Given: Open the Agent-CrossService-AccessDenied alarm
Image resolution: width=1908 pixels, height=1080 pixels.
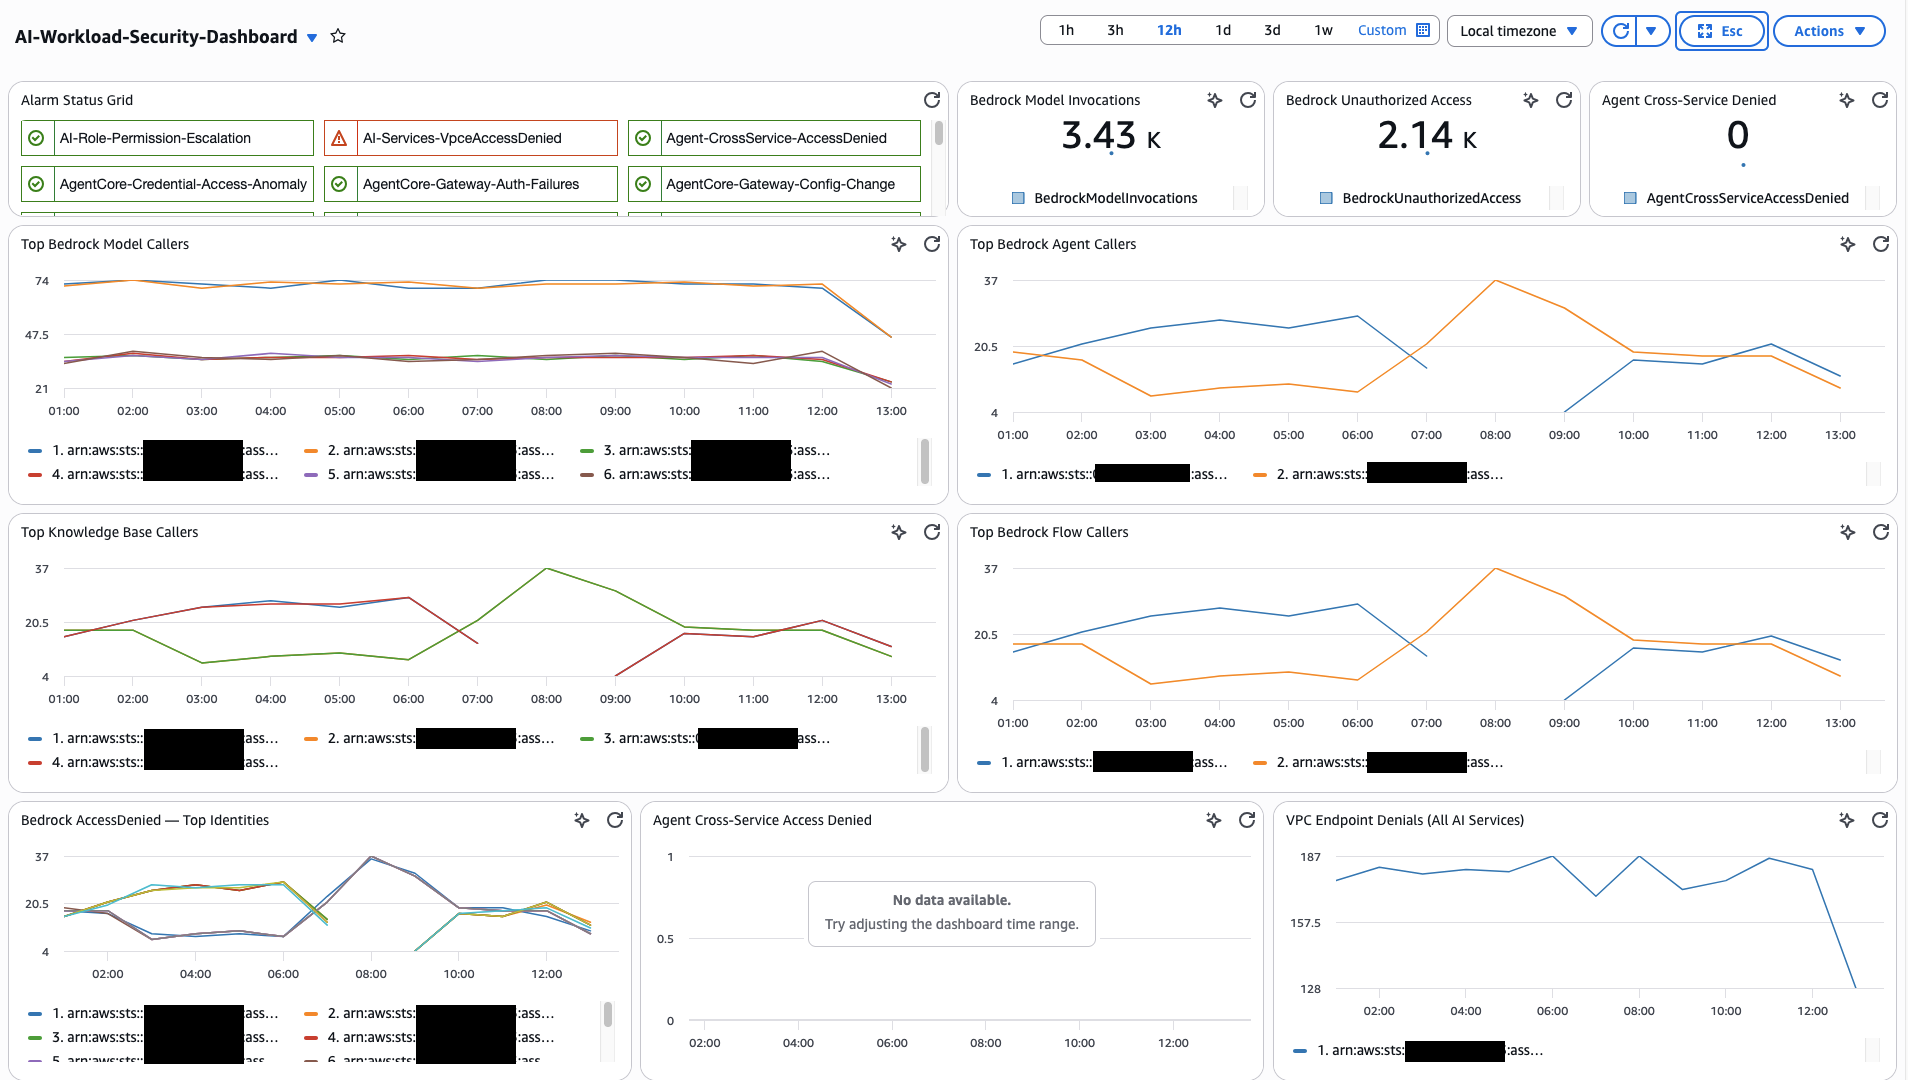Looking at the screenshot, I should click(x=774, y=138).
